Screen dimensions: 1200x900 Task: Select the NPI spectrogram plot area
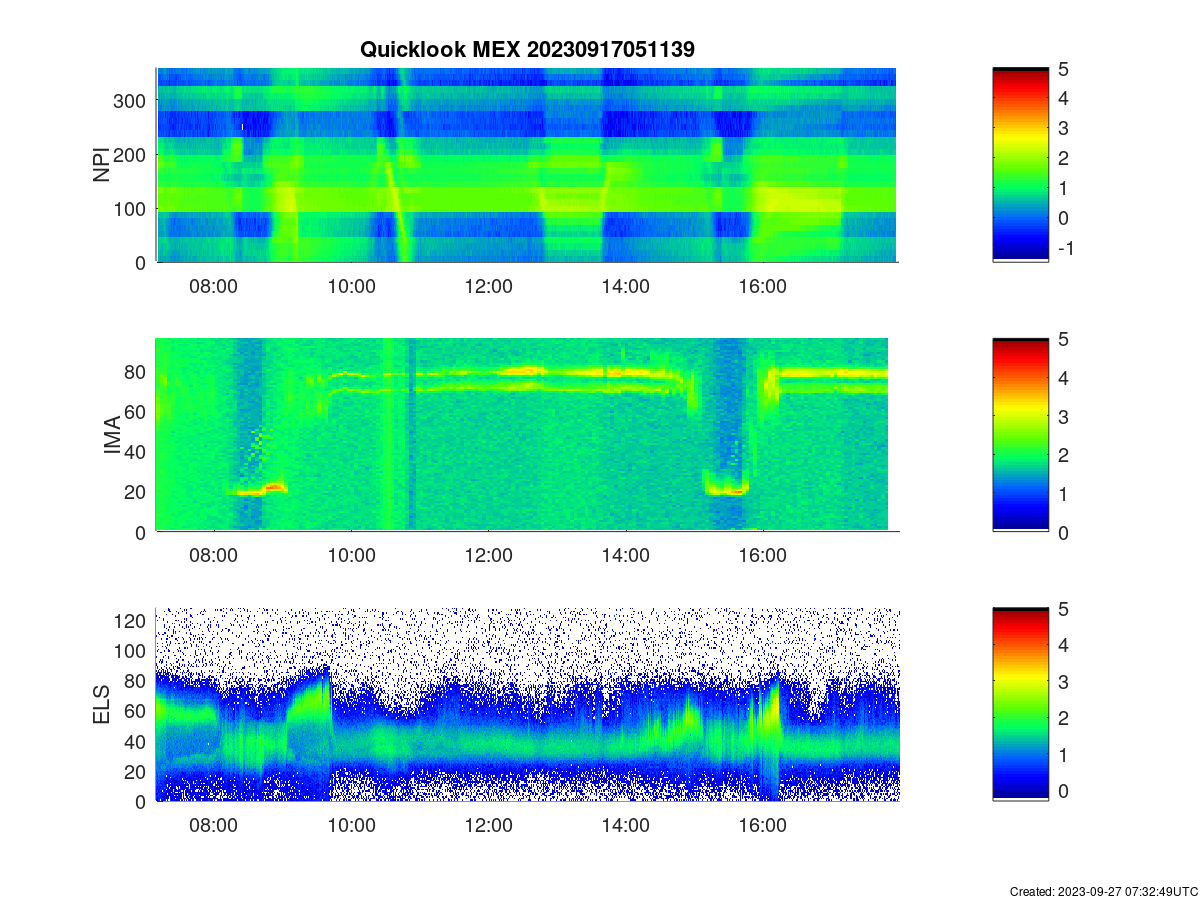[x=526, y=165]
